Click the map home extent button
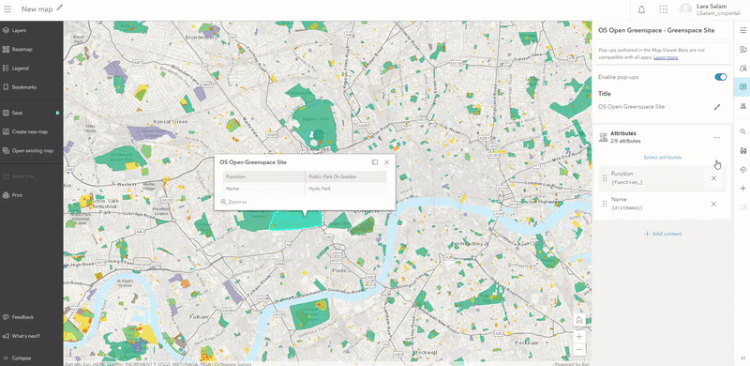 (579, 320)
